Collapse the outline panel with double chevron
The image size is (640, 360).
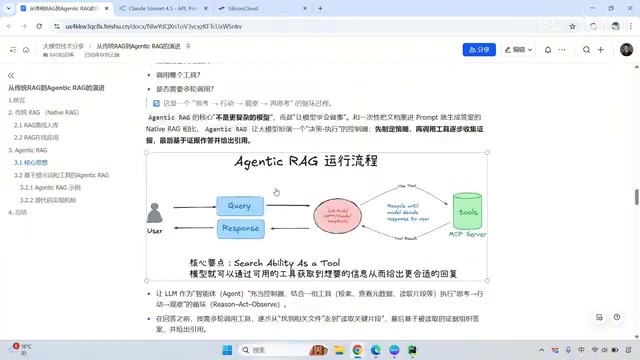coord(11,76)
